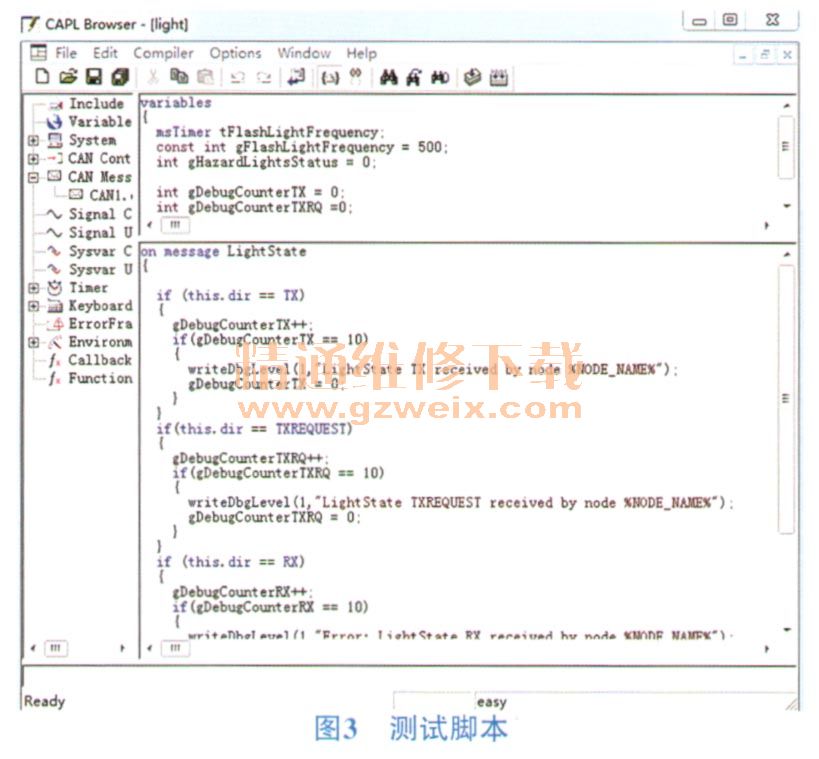Click the CAN Mess envelope icon

pos(54,177)
